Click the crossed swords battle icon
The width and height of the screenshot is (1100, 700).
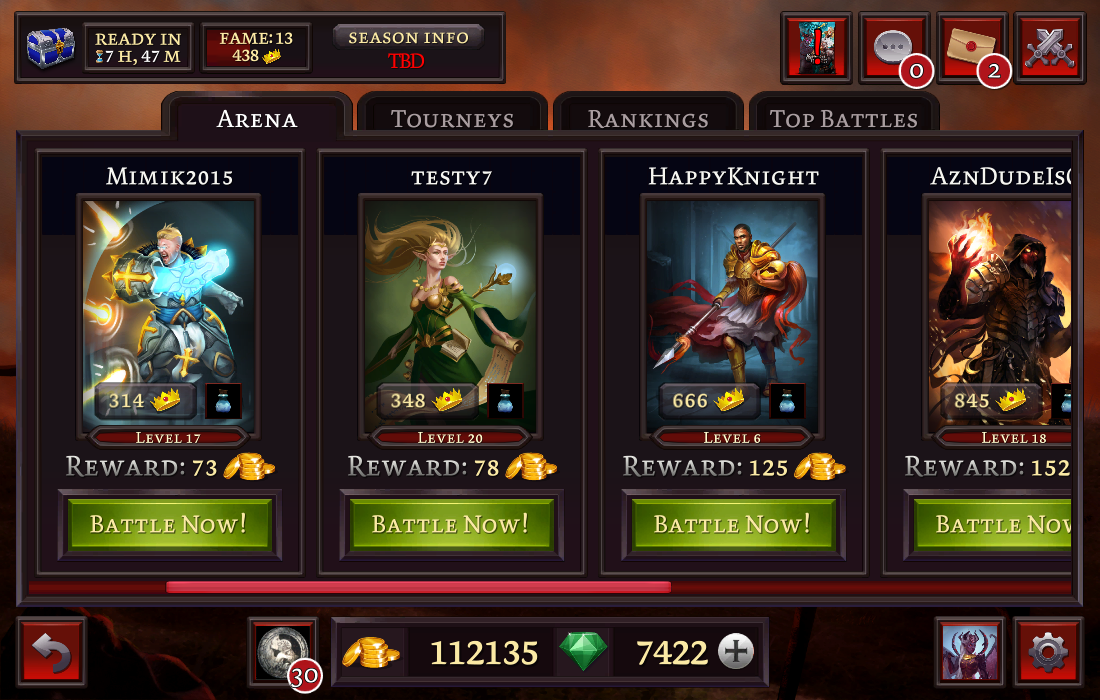pos(1049,48)
